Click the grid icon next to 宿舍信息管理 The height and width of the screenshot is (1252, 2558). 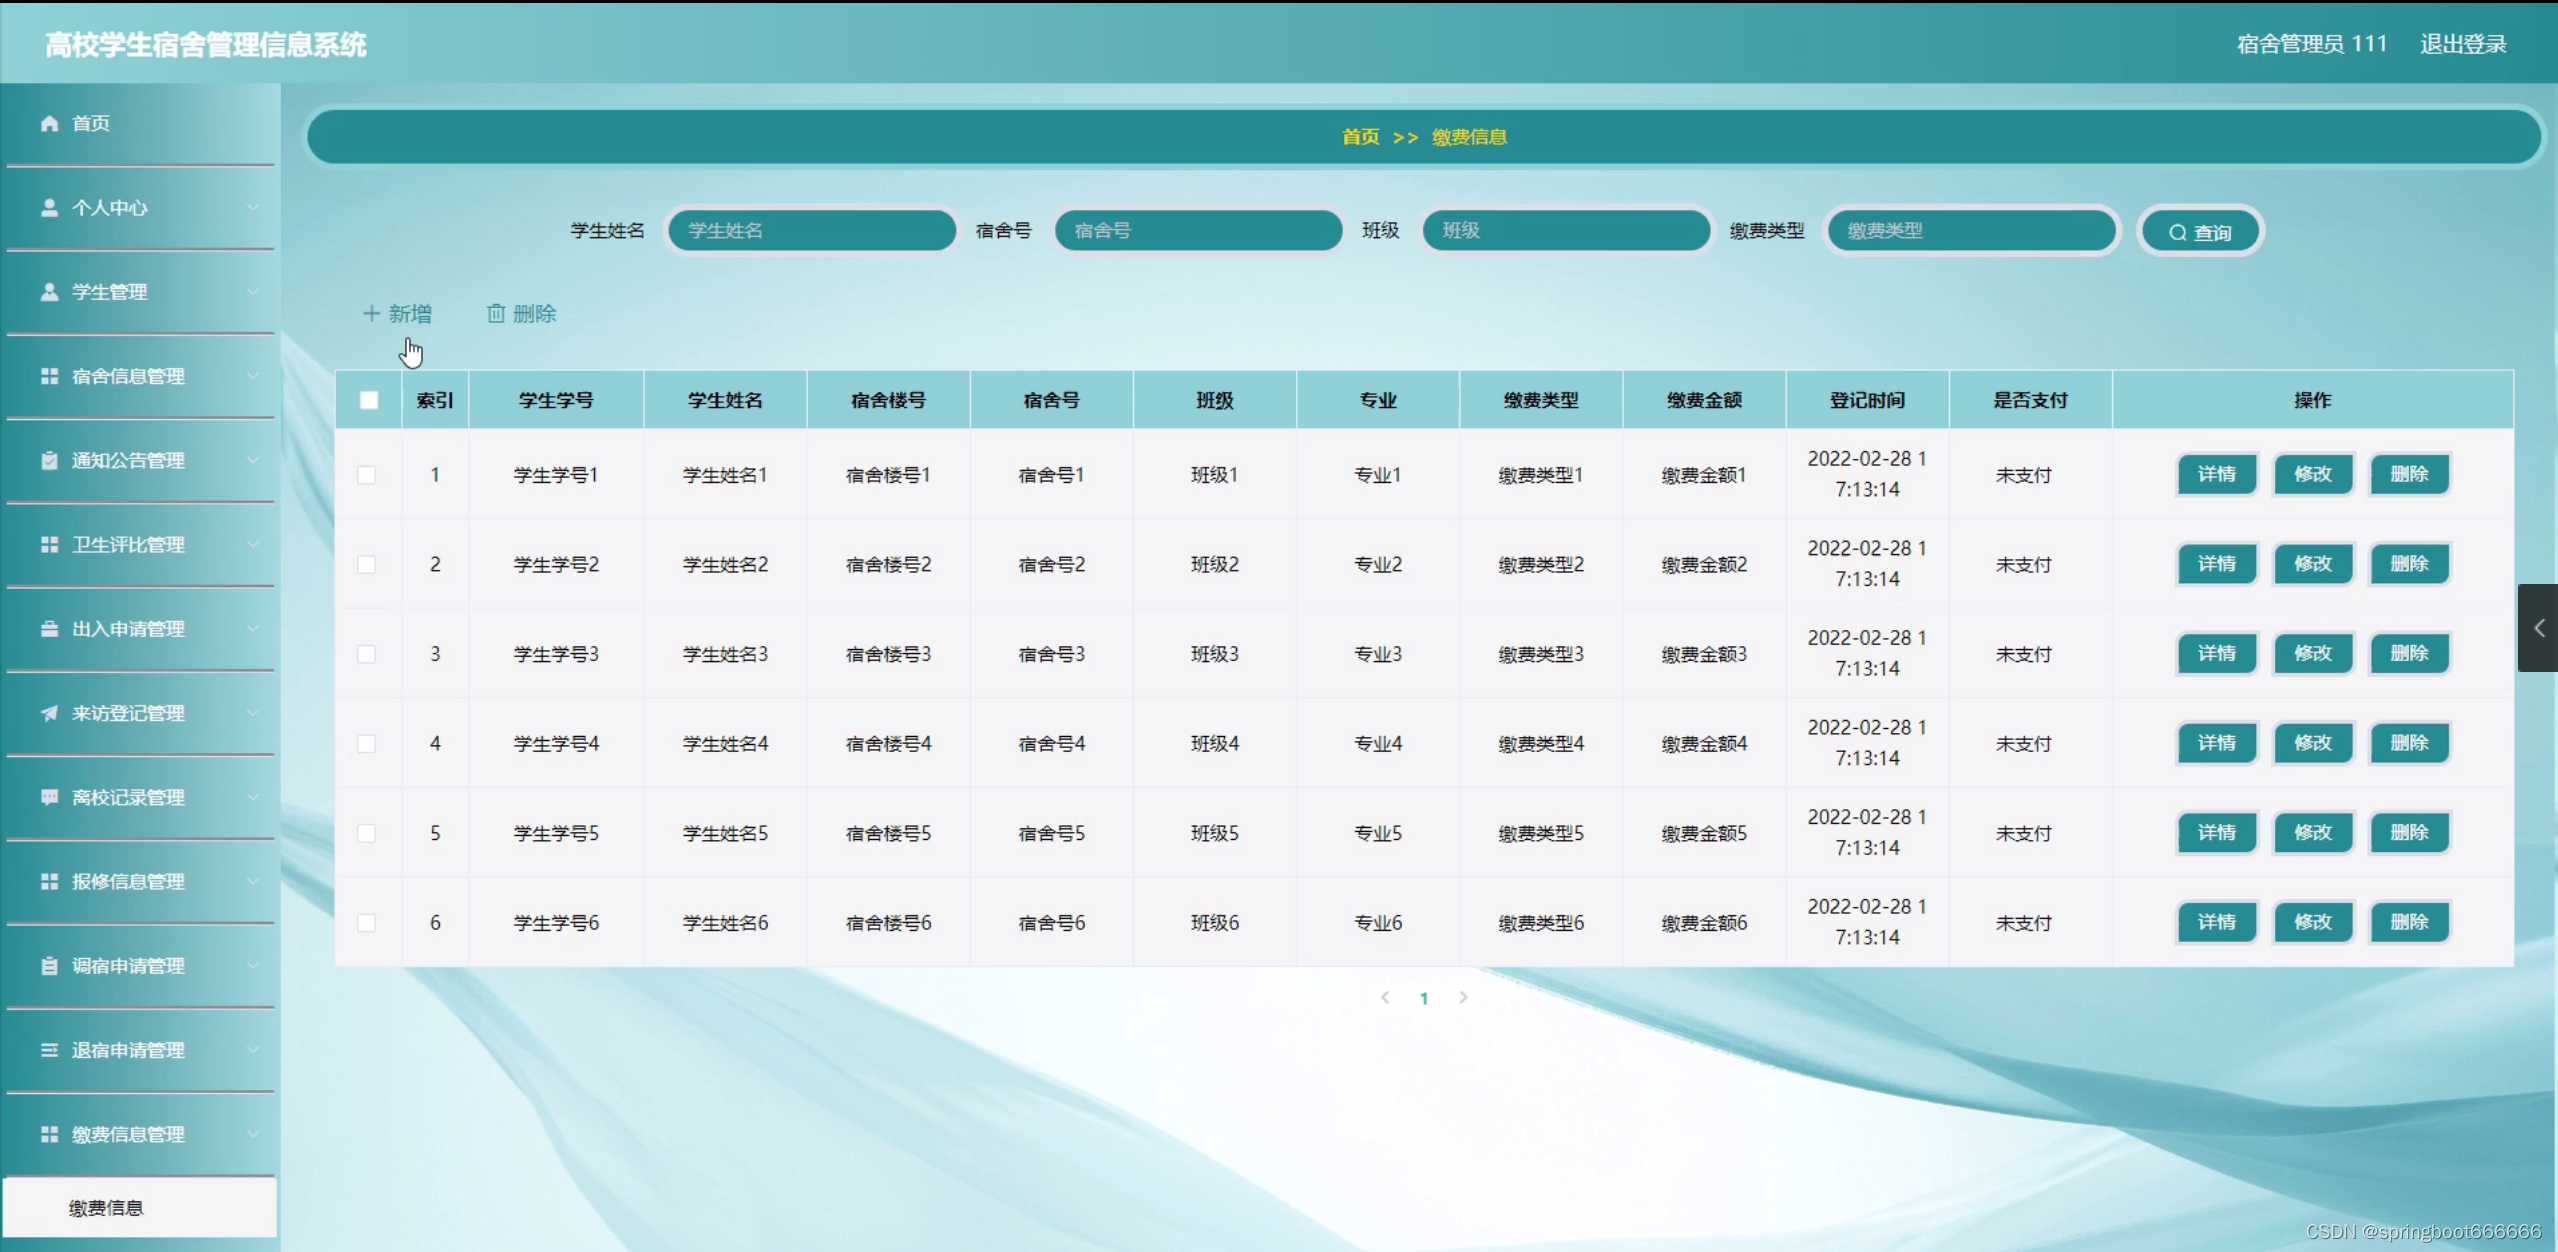point(49,376)
